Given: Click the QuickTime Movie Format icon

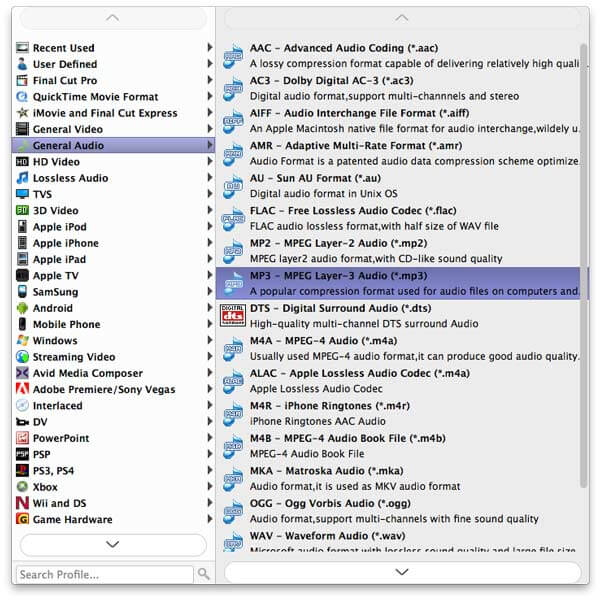Looking at the screenshot, I should coord(22,97).
